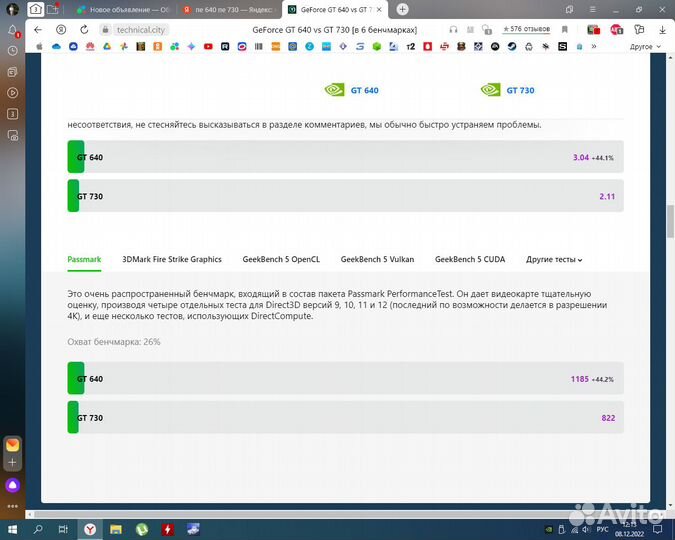Open the GT 640 header link

(x=364, y=90)
